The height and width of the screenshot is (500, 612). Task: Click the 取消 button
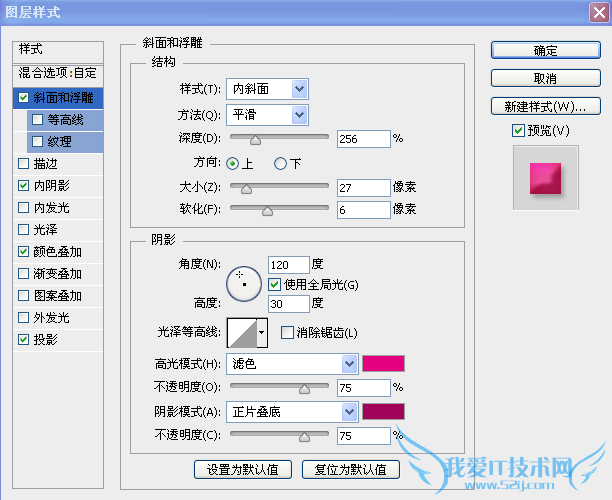point(545,78)
